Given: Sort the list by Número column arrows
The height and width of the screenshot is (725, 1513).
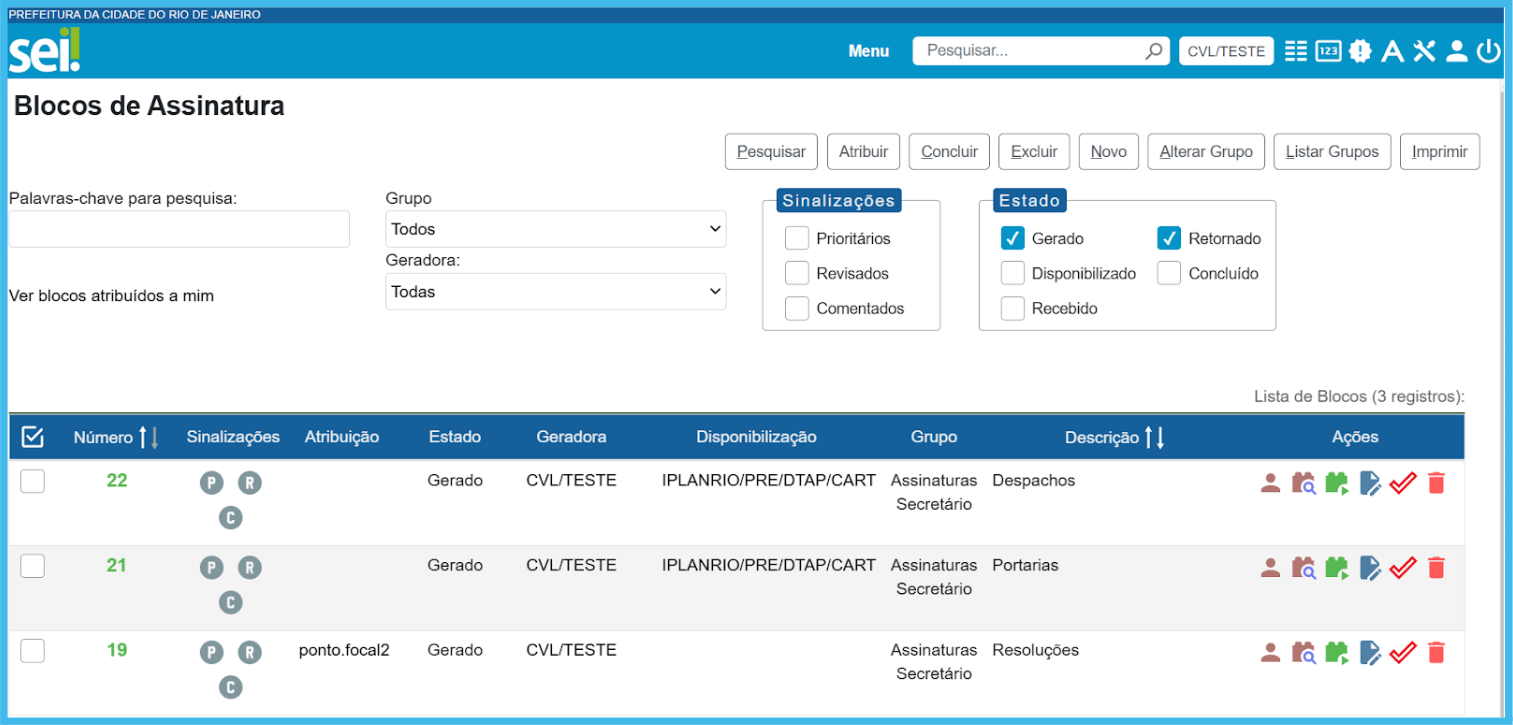Looking at the screenshot, I should 148,437.
